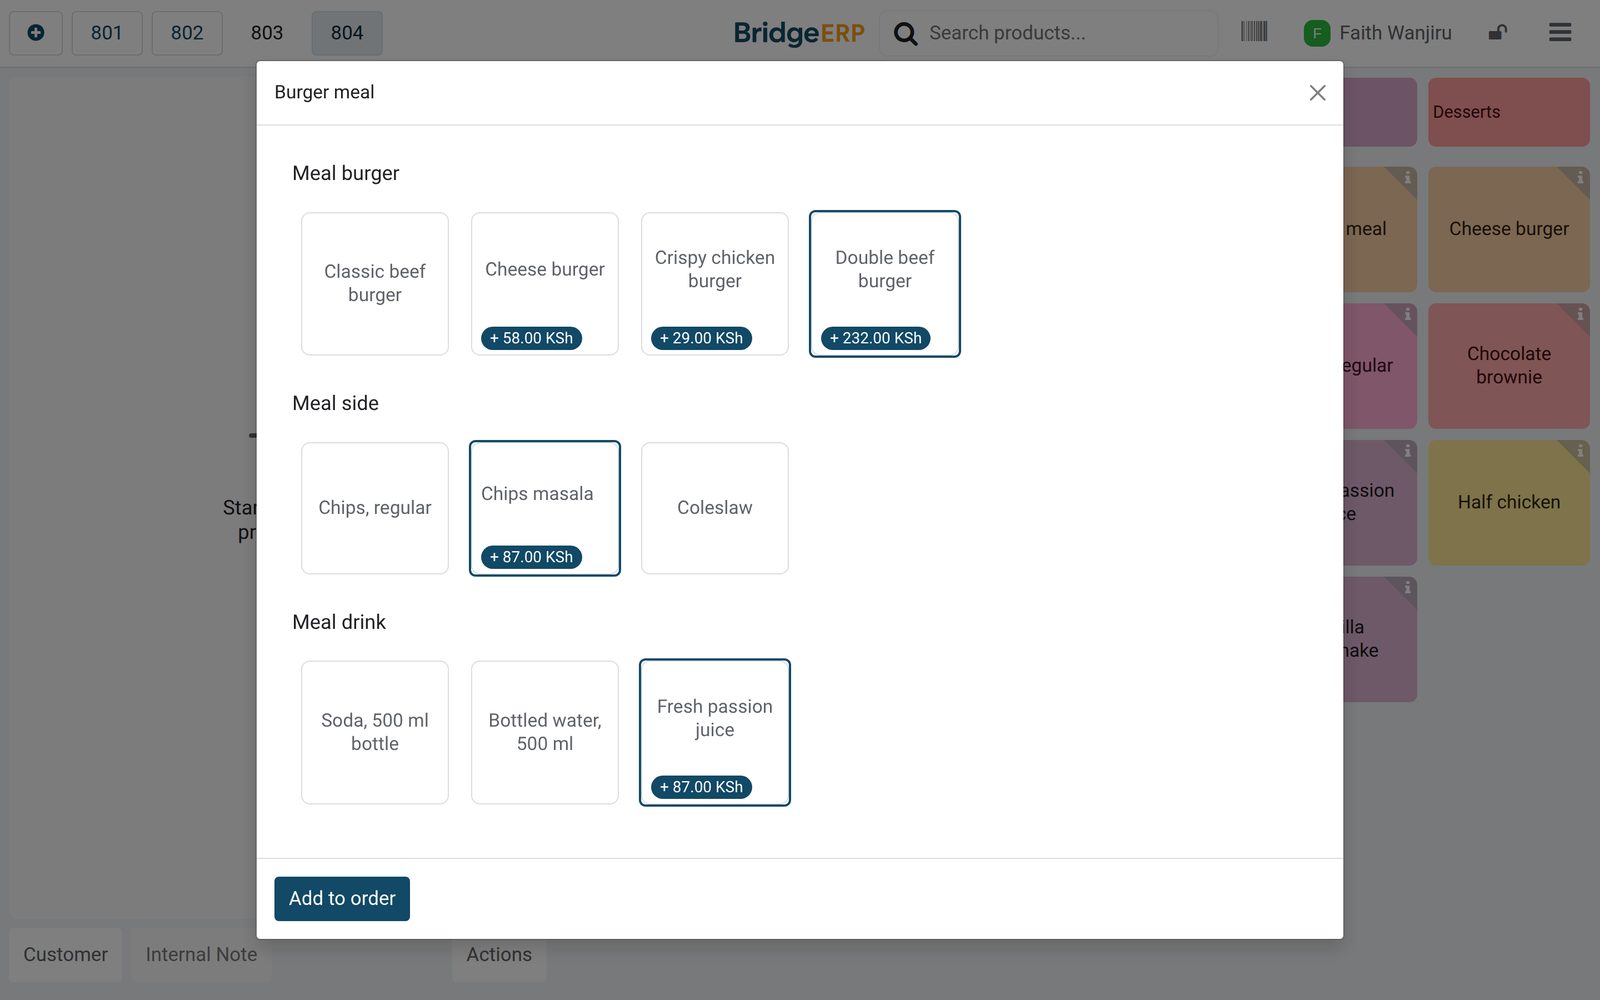This screenshot has width=1600, height=1000.
Task: Open info icon on Half chicken tile
Action: click(1579, 451)
